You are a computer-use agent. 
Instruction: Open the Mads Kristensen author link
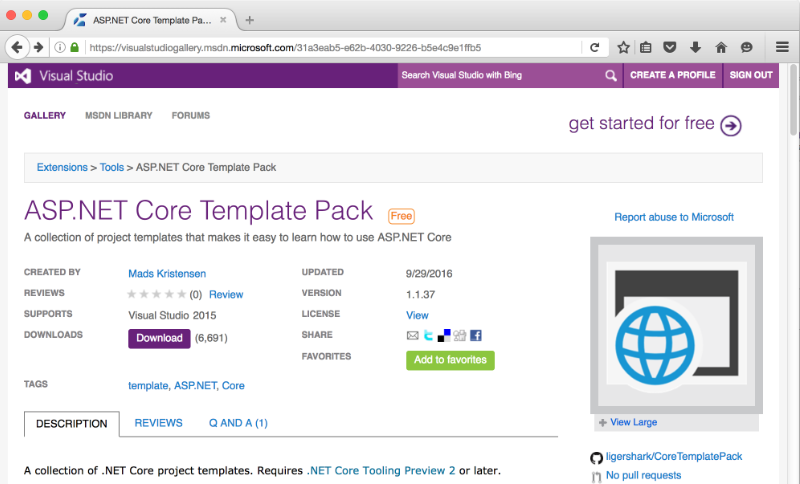tap(167, 273)
